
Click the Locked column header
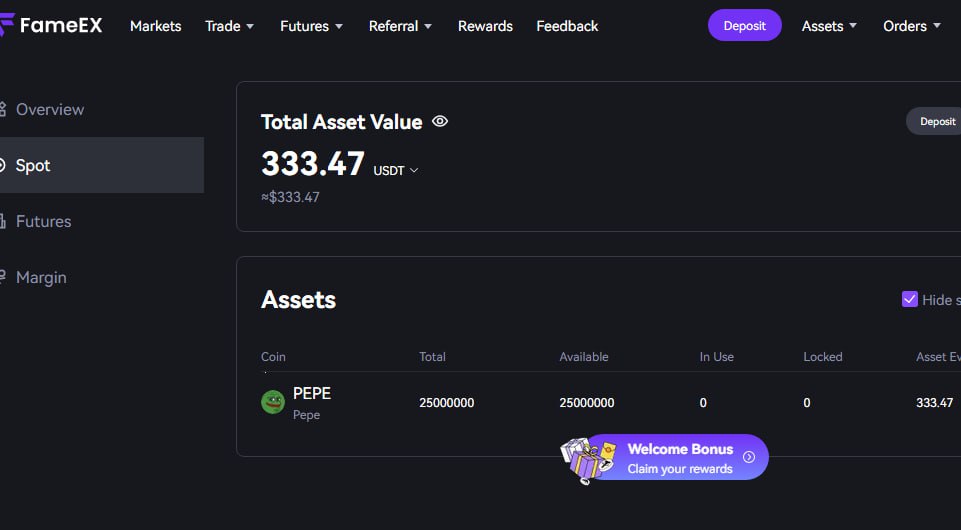(822, 357)
